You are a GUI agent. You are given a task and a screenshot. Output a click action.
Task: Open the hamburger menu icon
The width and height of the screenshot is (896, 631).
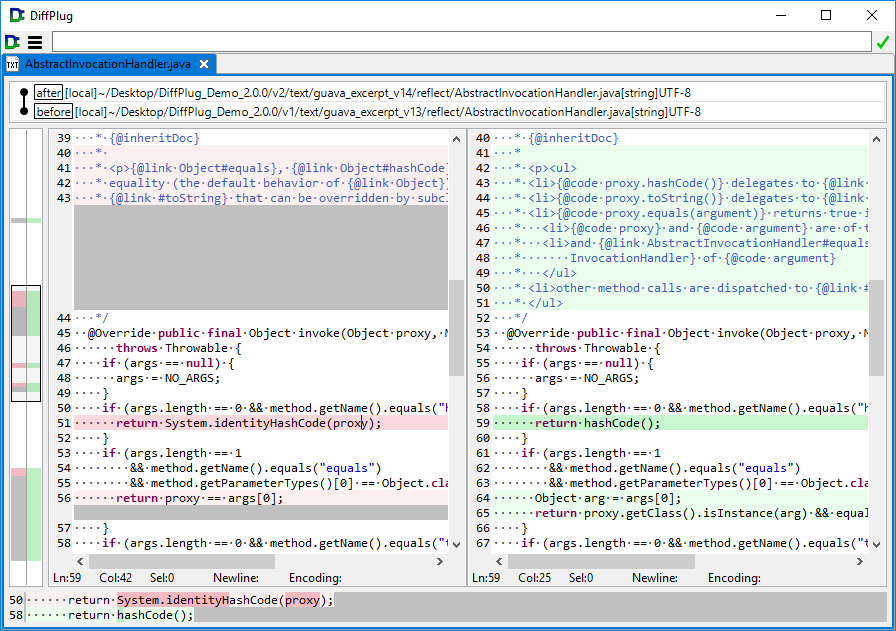pyautogui.click(x=35, y=42)
